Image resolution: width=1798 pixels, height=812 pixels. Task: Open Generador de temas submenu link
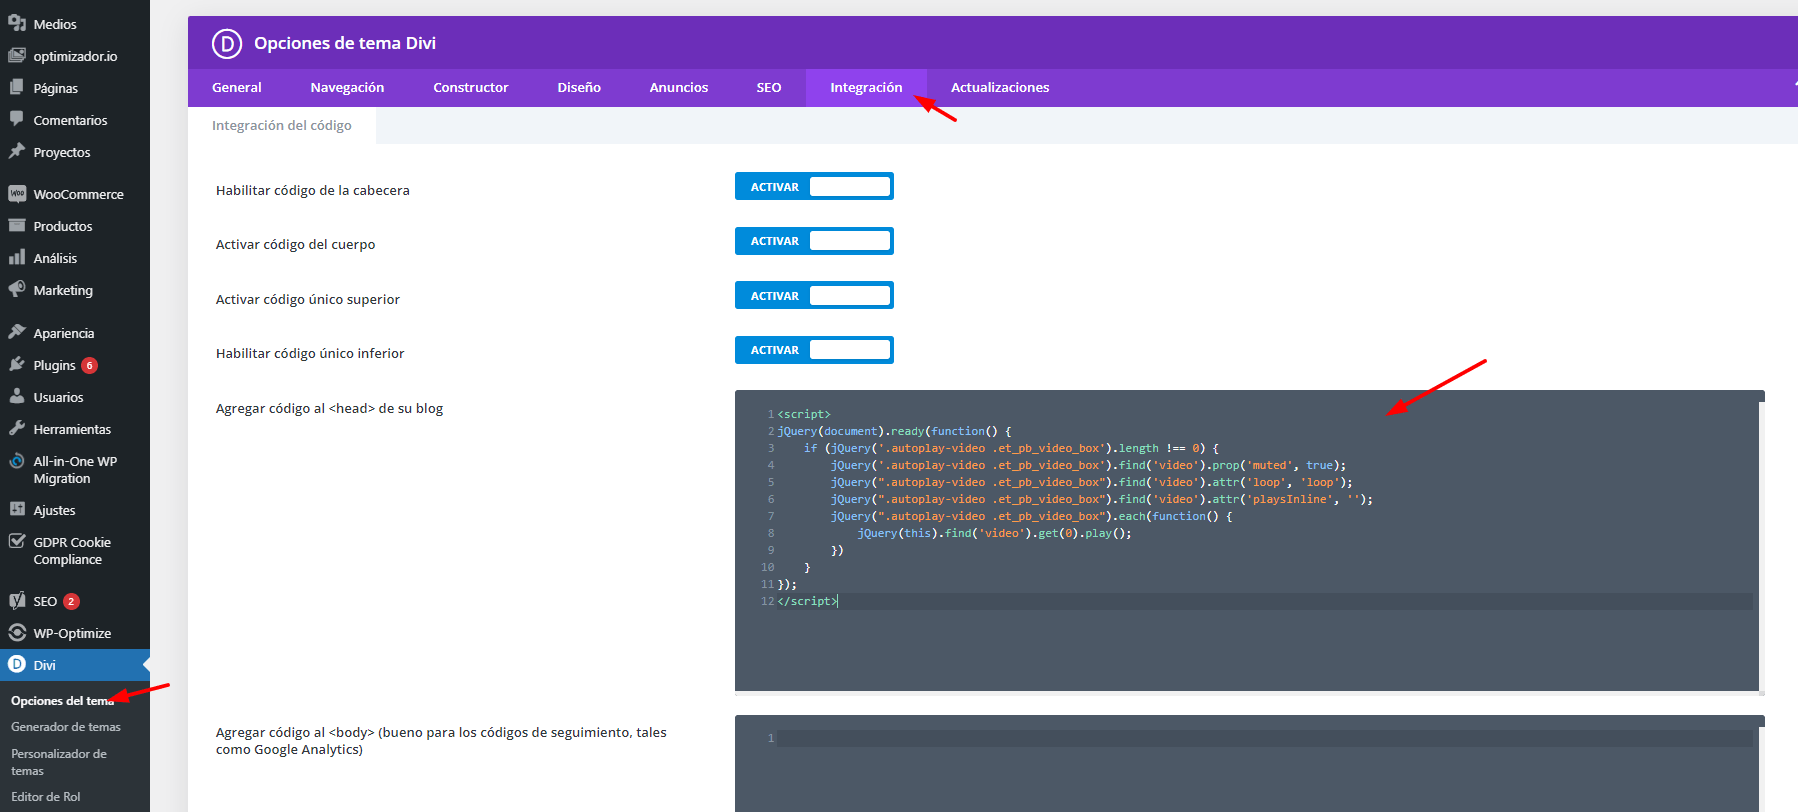(x=66, y=727)
